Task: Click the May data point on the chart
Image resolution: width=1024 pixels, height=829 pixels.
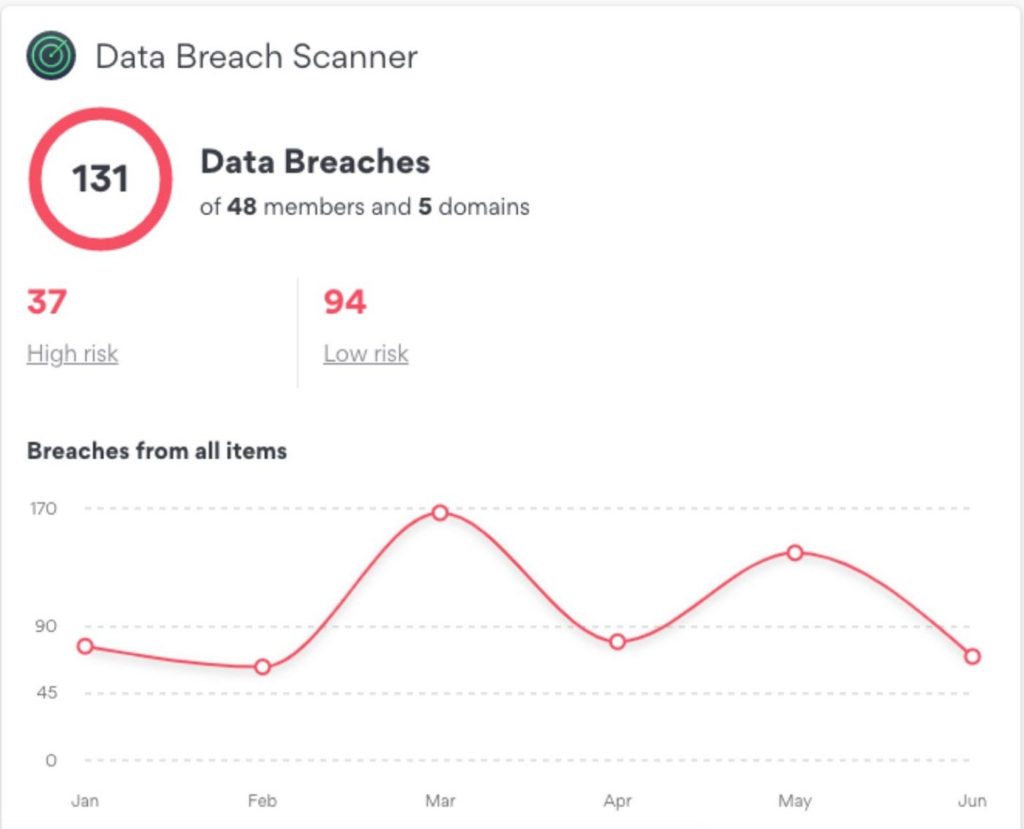Action: coord(795,552)
